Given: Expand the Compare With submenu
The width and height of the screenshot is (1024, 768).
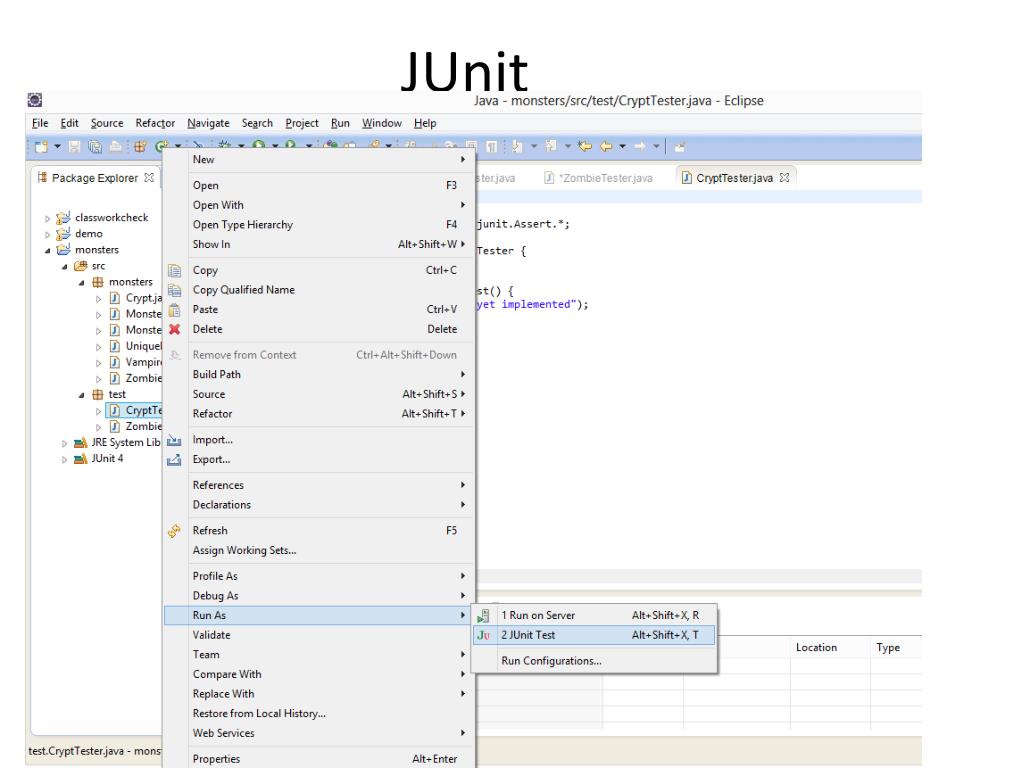Looking at the screenshot, I should [x=319, y=674].
